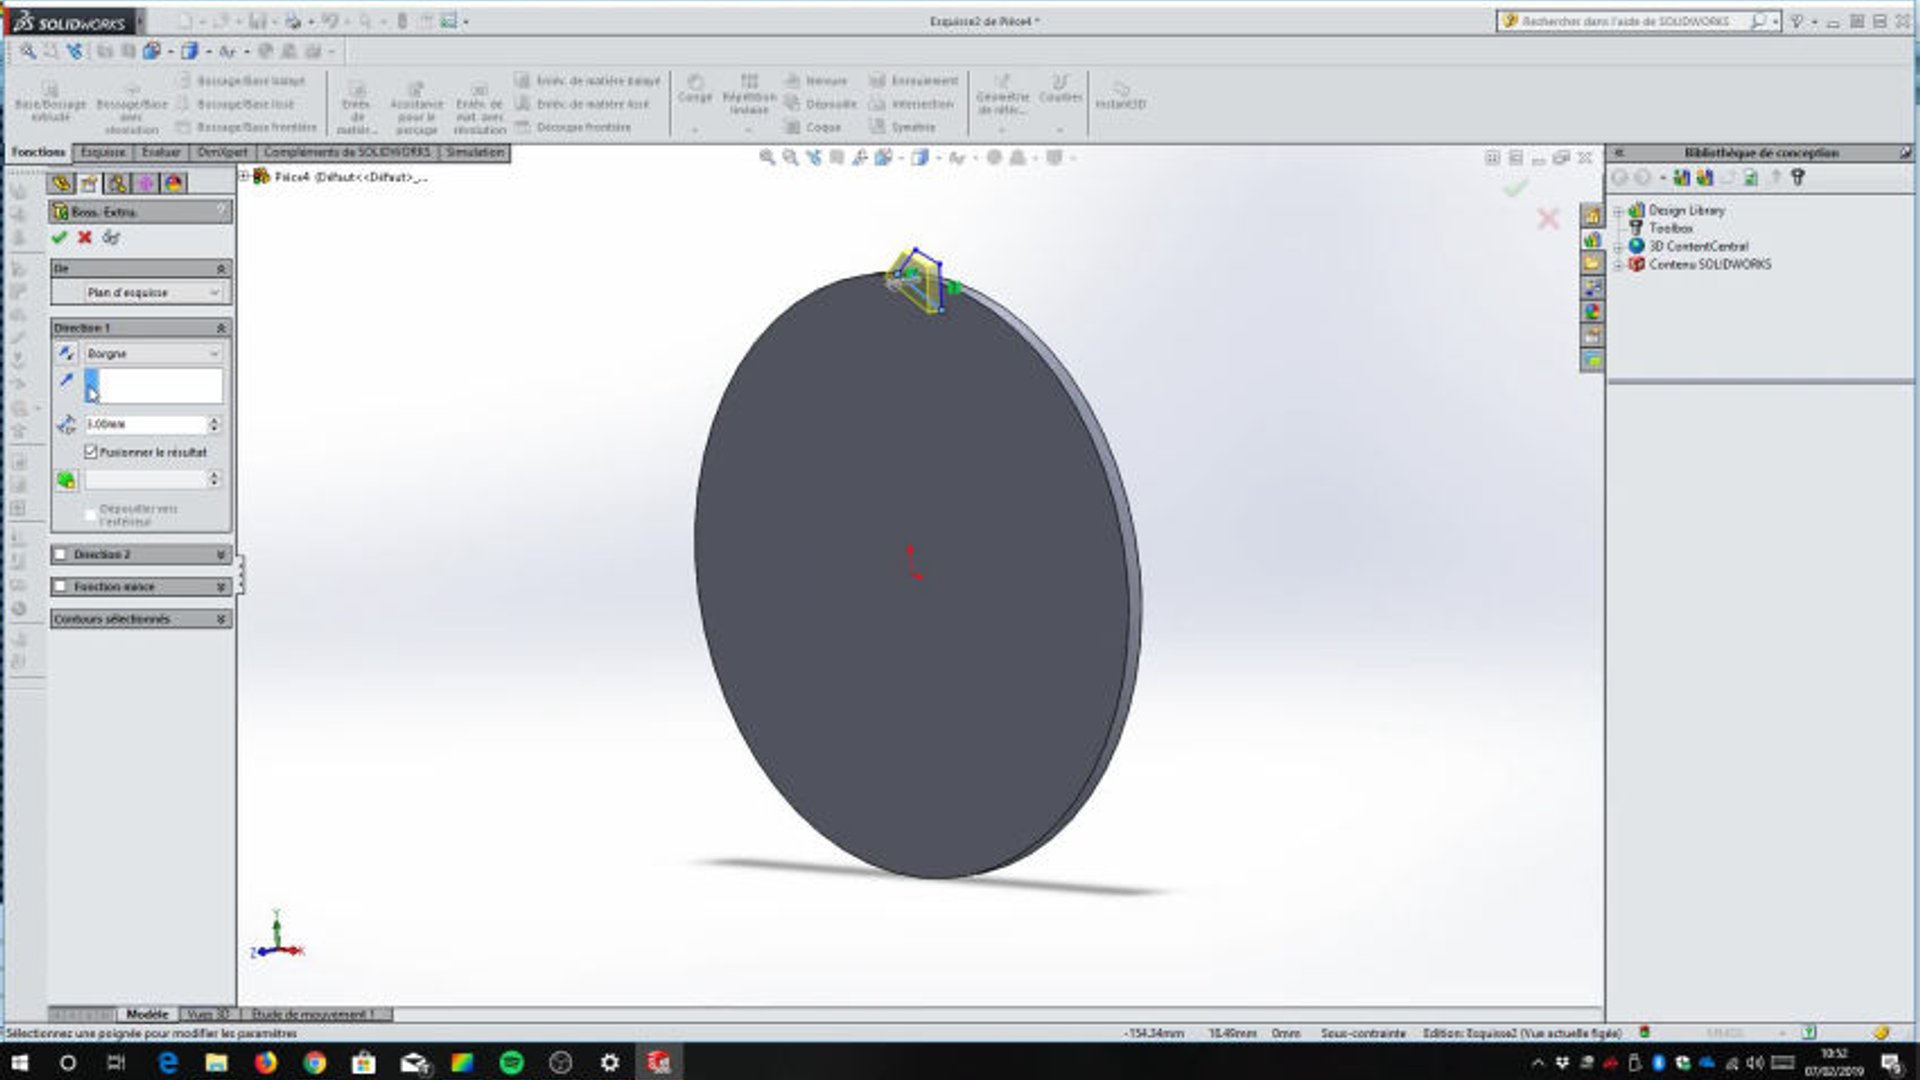The image size is (1920, 1080).
Task: Click the depth spinner arrows
Action: (x=214, y=424)
